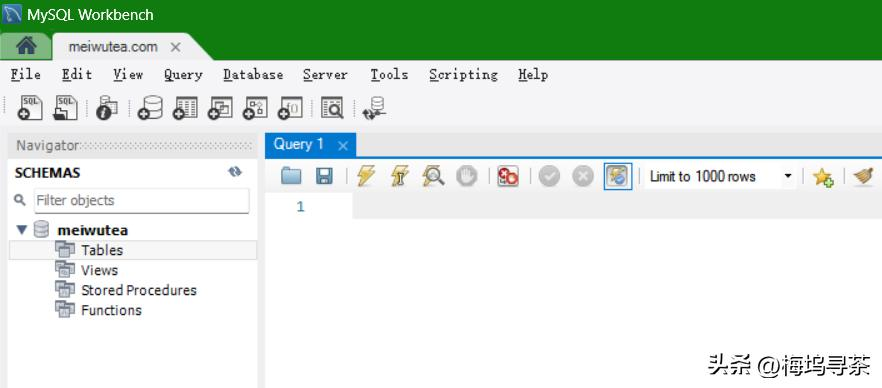Save script floppy disk icon
This screenshot has height=388, width=882.
pos(324,177)
